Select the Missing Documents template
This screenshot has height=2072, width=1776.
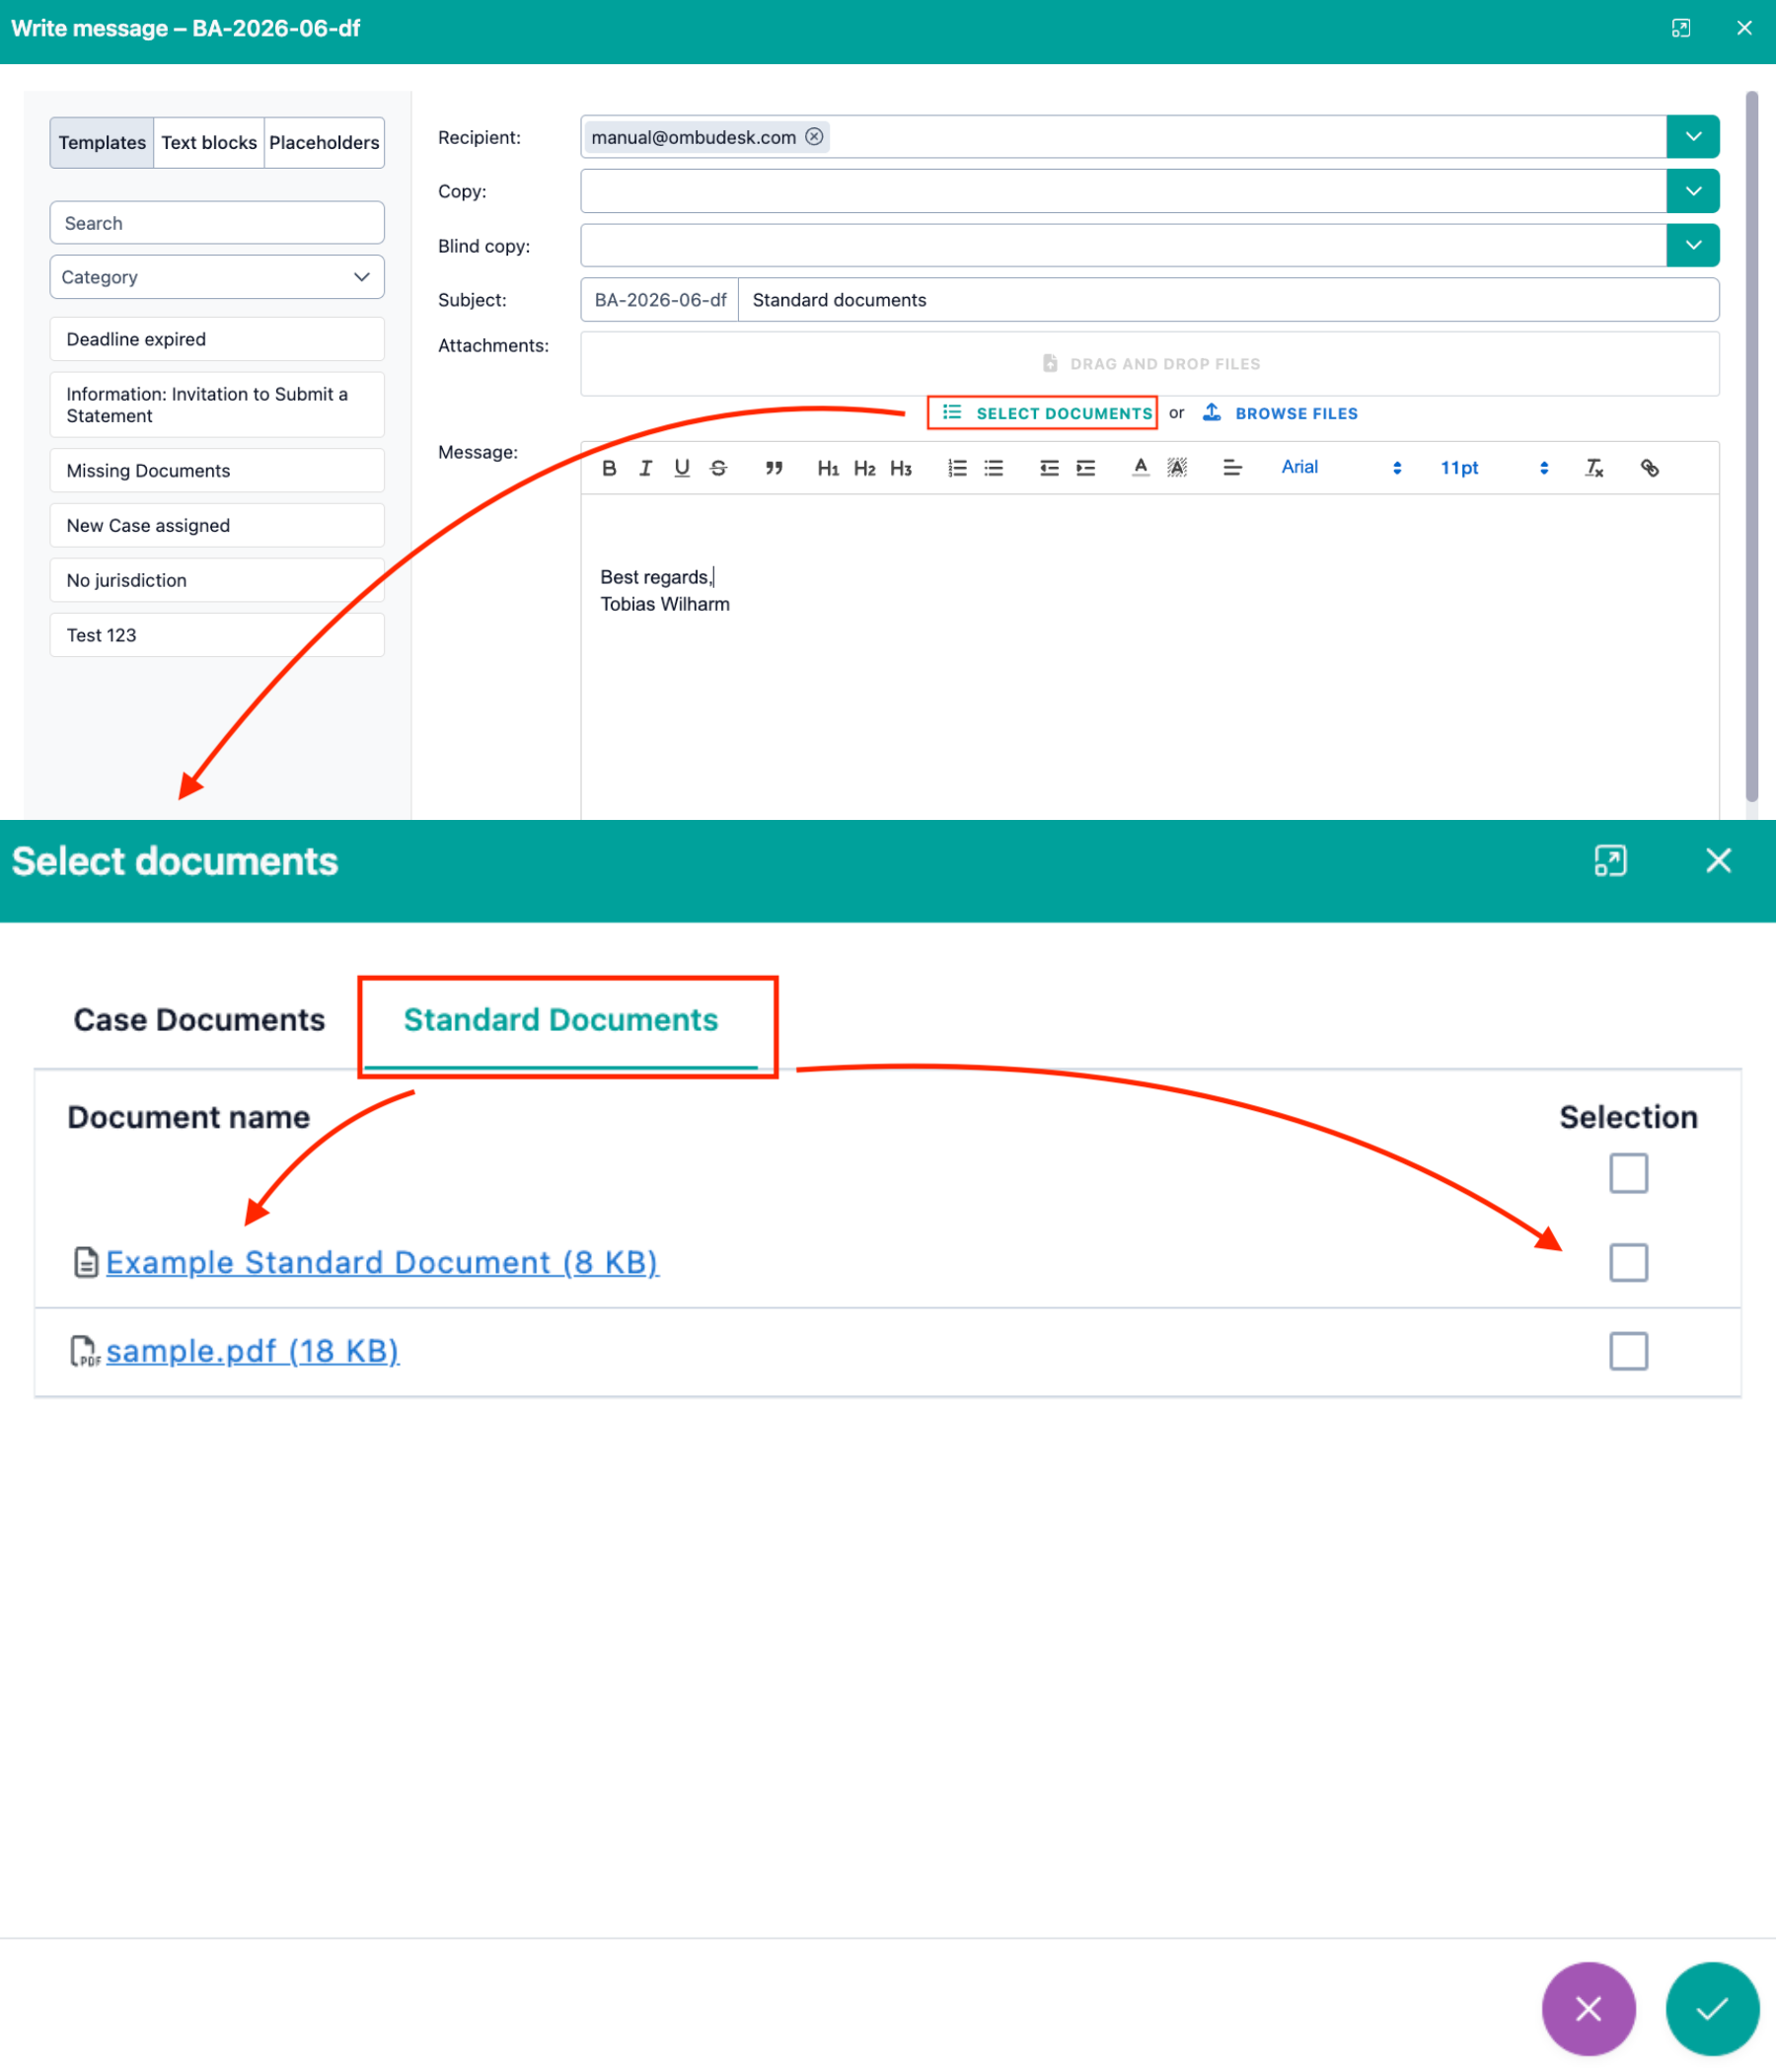tap(217, 471)
